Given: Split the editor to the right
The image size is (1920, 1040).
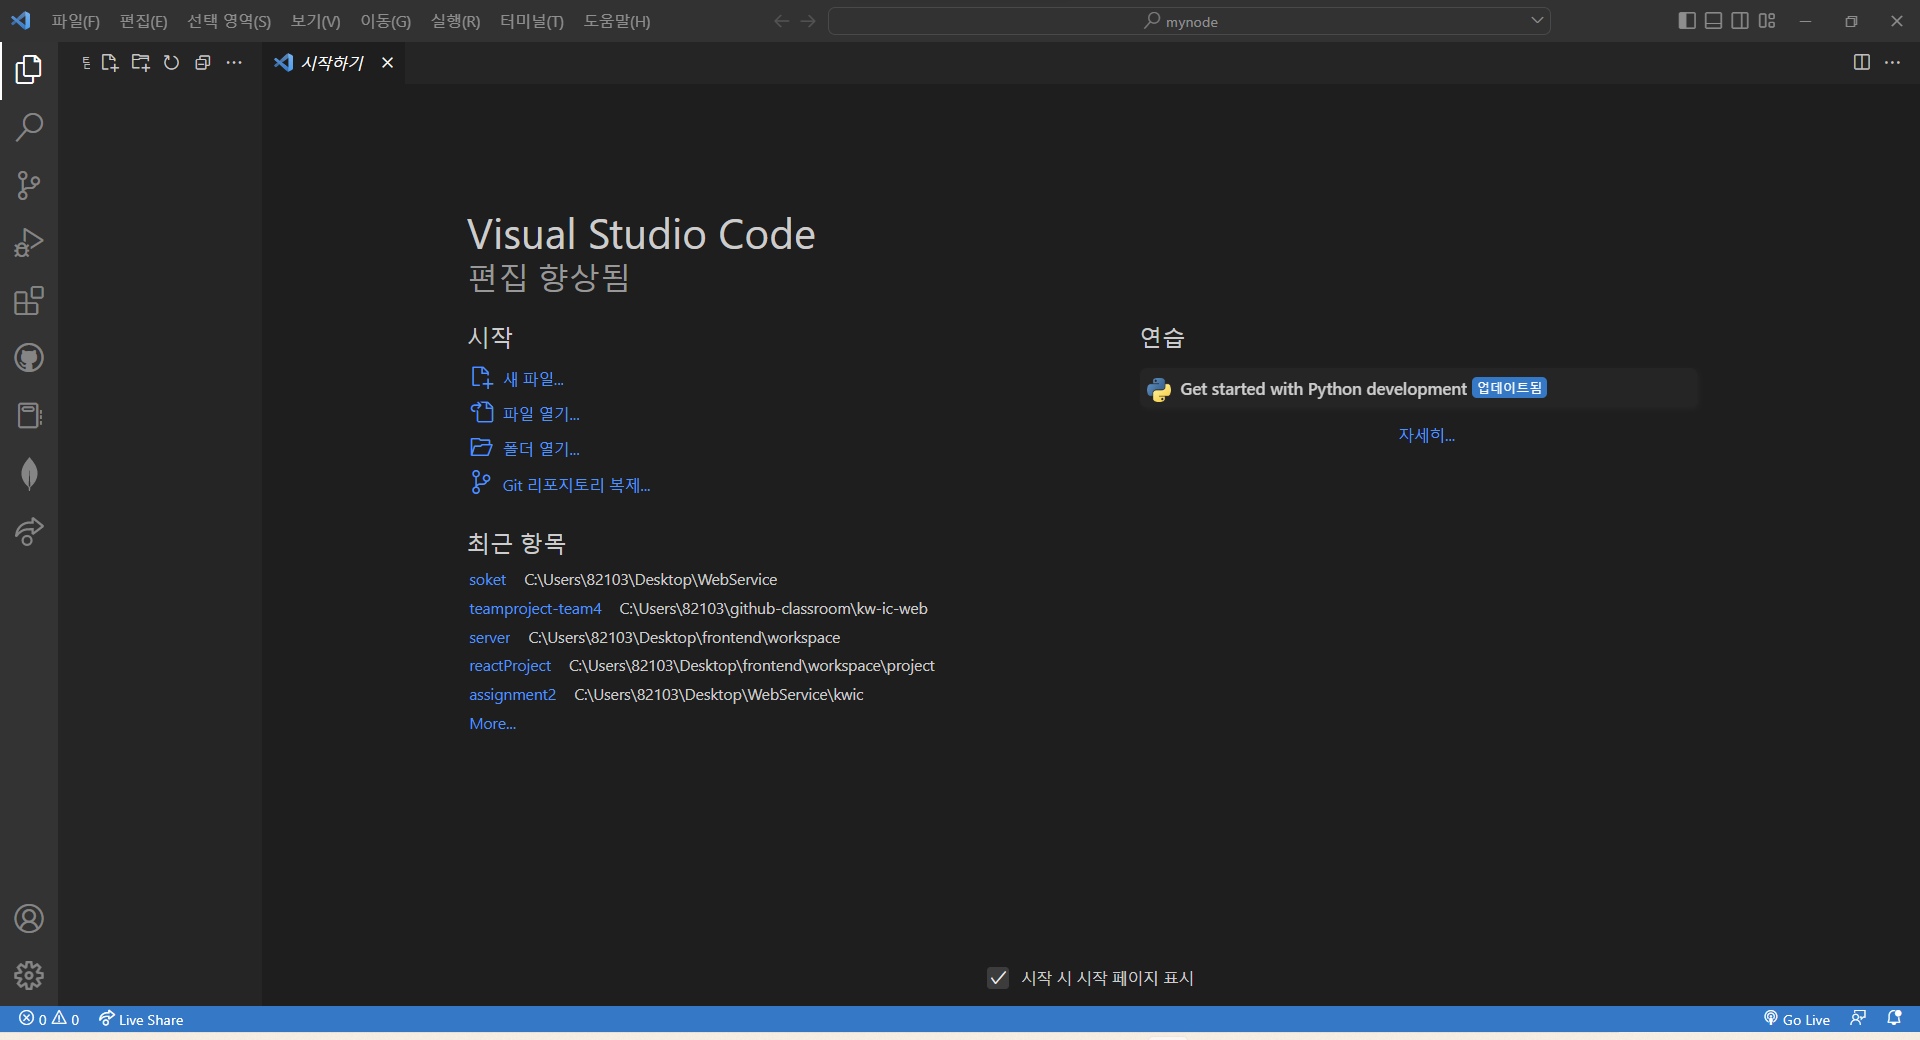Looking at the screenshot, I should click(1862, 62).
